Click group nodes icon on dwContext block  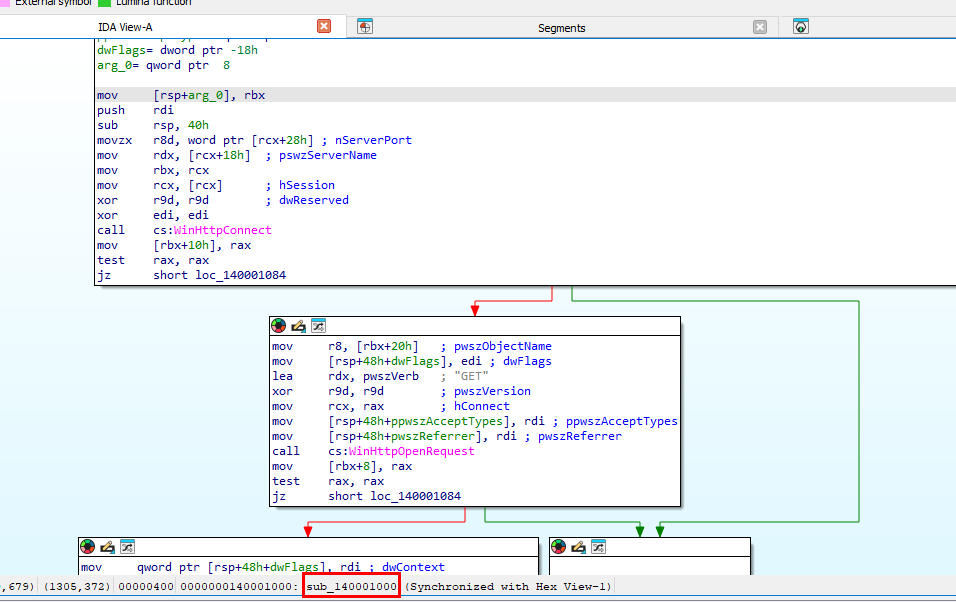(126, 547)
